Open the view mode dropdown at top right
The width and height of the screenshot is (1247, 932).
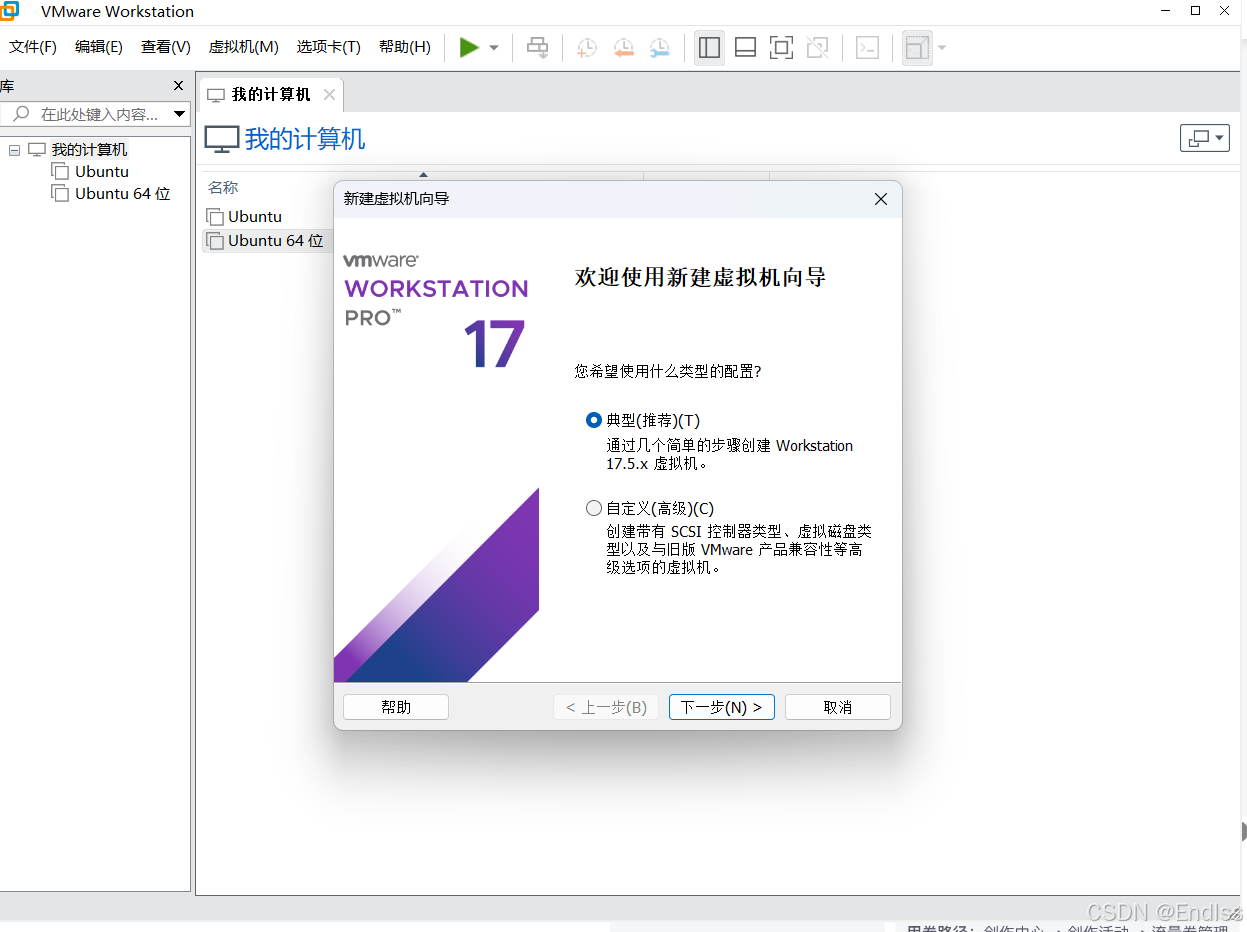[1205, 138]
